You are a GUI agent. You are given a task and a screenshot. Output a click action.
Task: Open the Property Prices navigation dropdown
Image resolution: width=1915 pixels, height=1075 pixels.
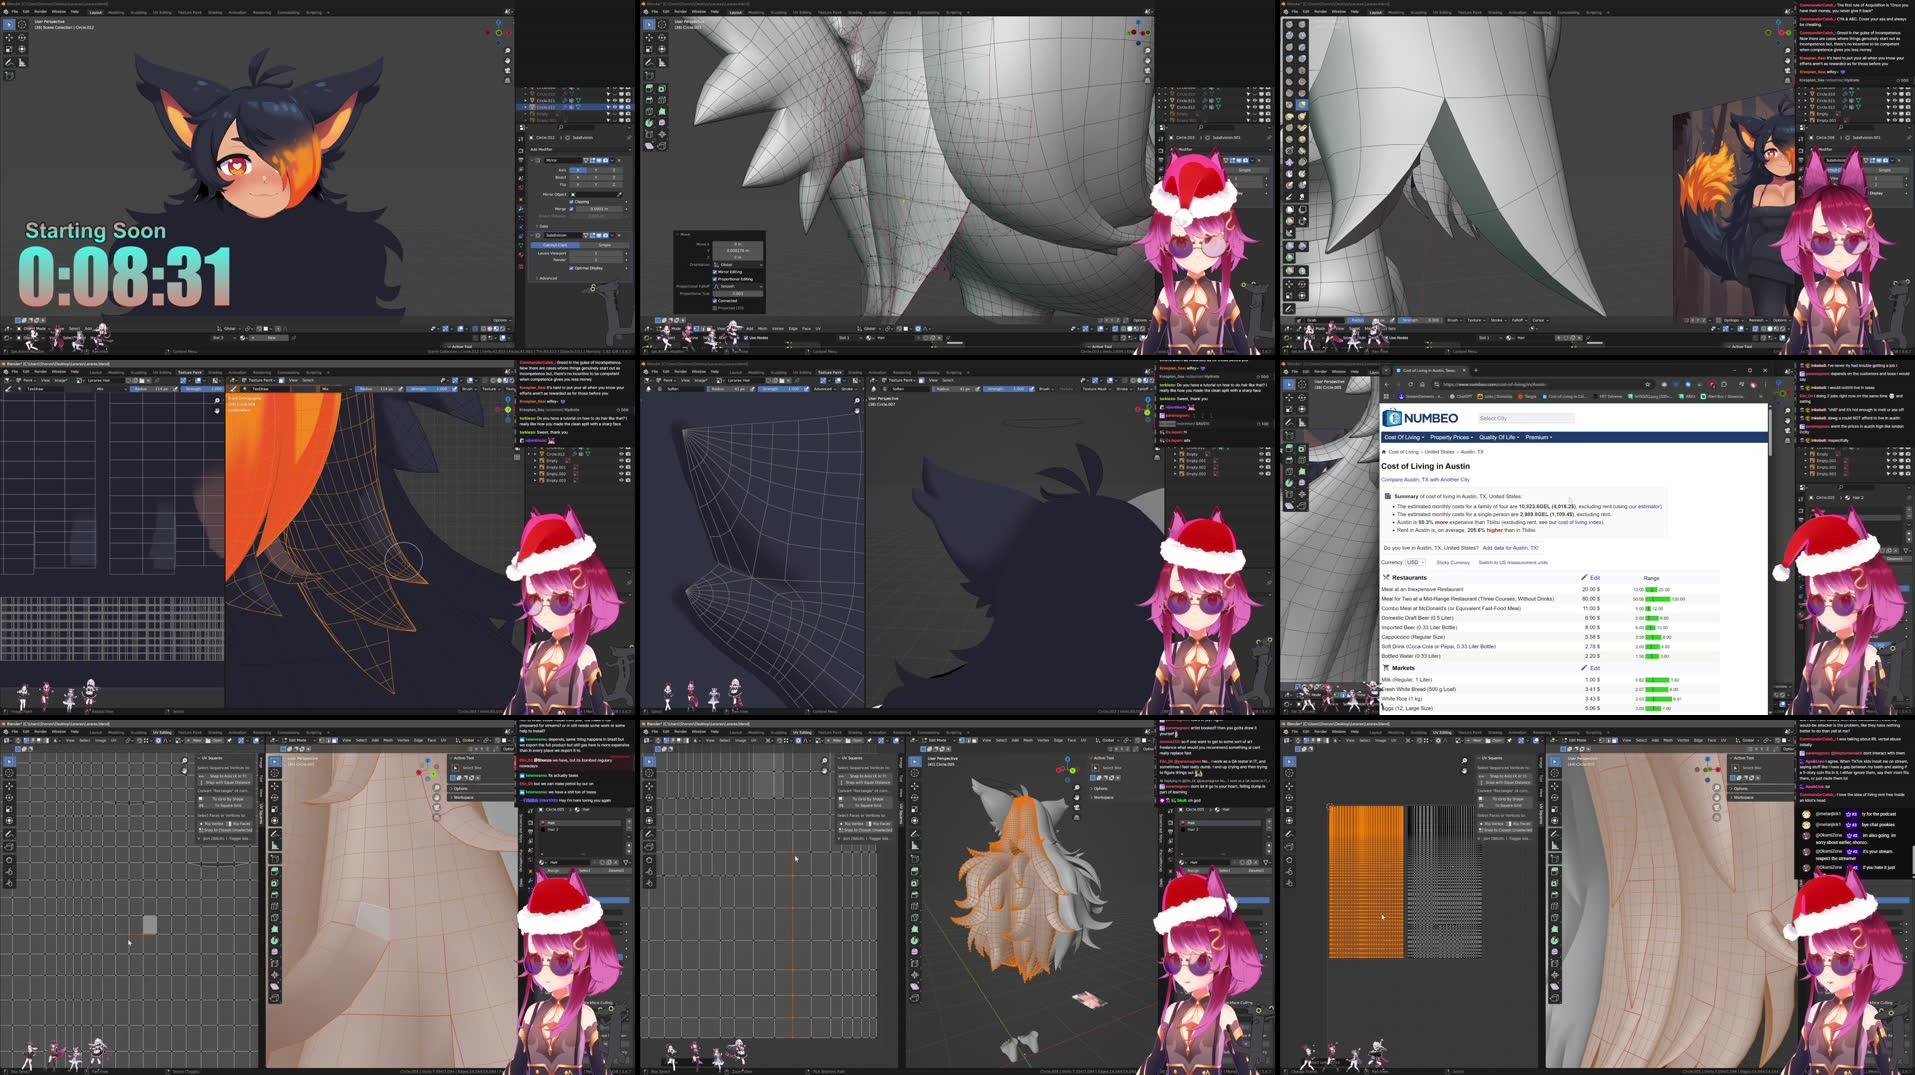tap(1451, 437)
